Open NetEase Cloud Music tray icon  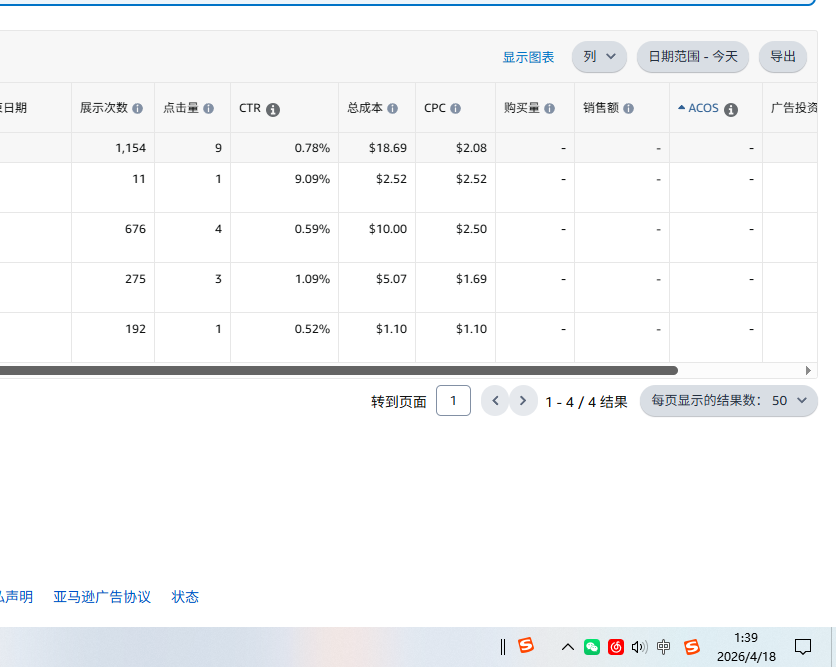pos(616,647)
